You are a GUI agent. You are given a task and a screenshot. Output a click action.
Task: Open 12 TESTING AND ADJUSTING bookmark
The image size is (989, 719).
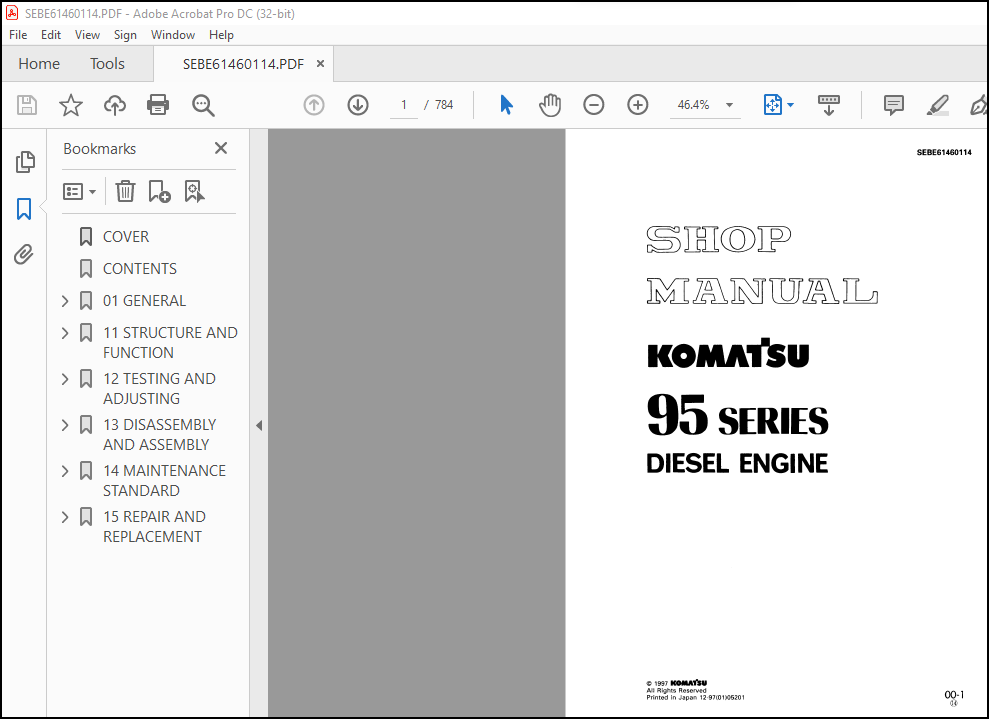(x=160, y=389)
